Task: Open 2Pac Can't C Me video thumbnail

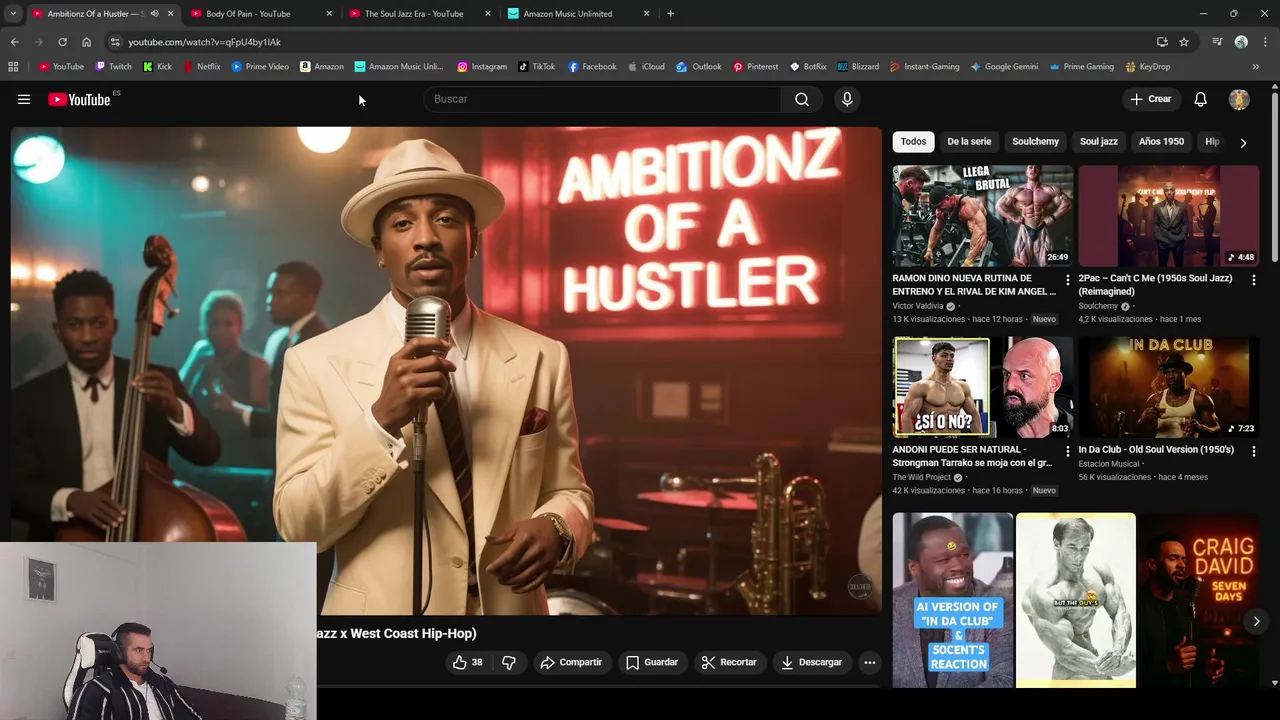Action: [x=1168, y=216]
